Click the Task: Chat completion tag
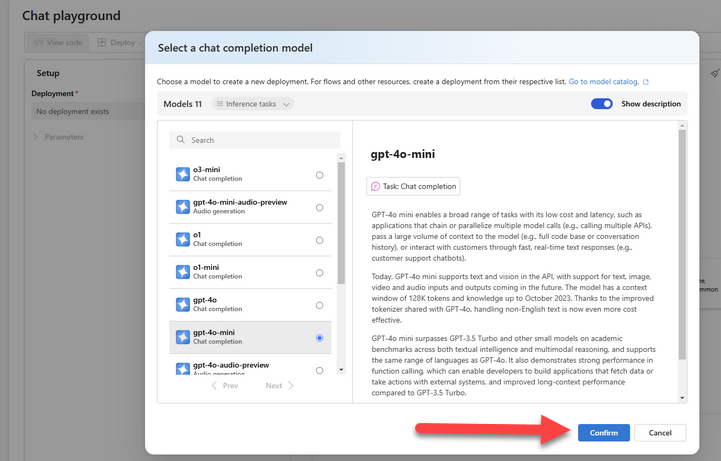 coord(413,186)
